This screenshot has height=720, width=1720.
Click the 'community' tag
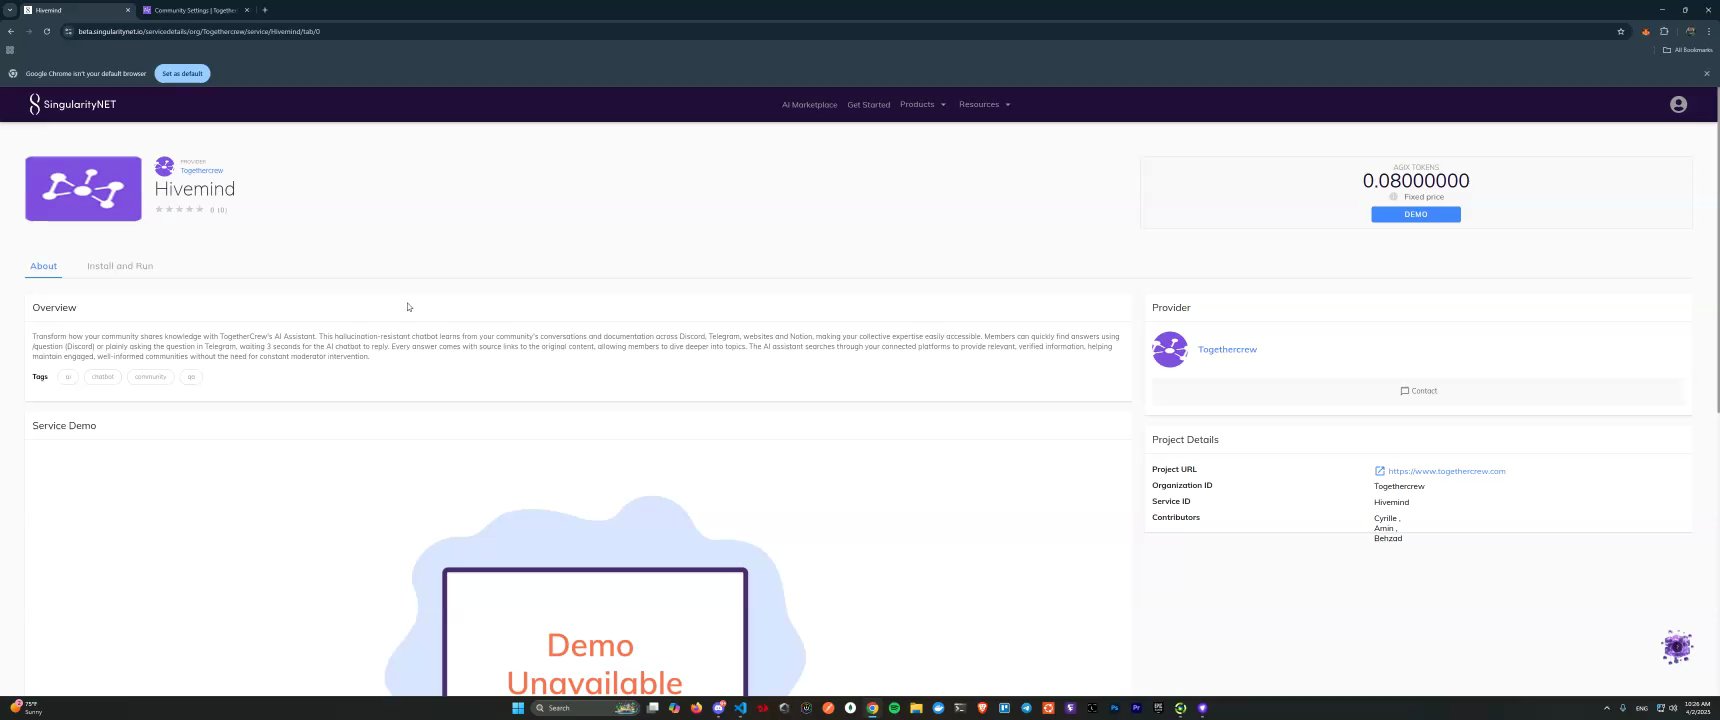[150, 377]
